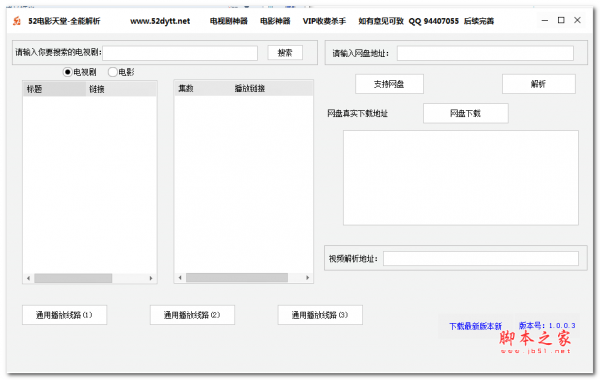Click the 通用播放线路 (1) button
This screenshot has height=380, width=600.
(64, 315)
